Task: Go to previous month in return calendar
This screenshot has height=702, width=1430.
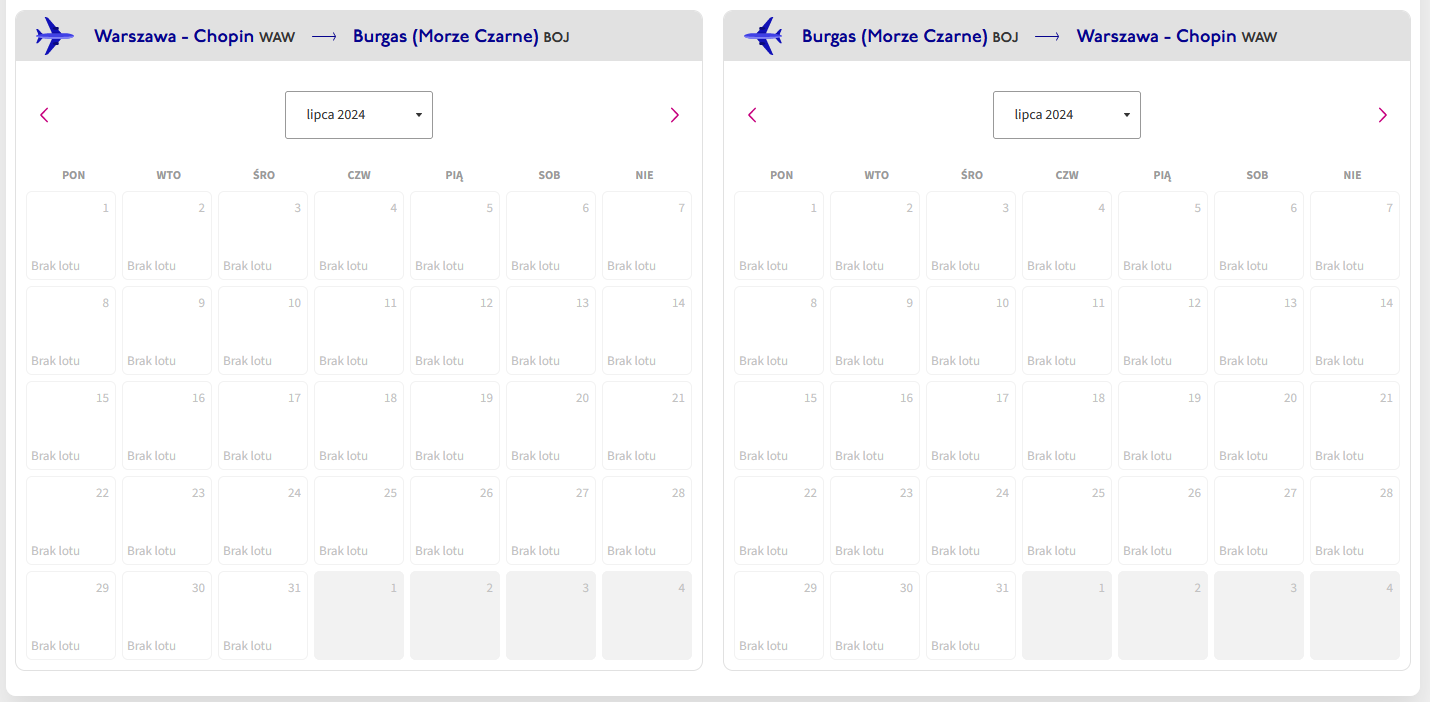Action: [752, 115]
